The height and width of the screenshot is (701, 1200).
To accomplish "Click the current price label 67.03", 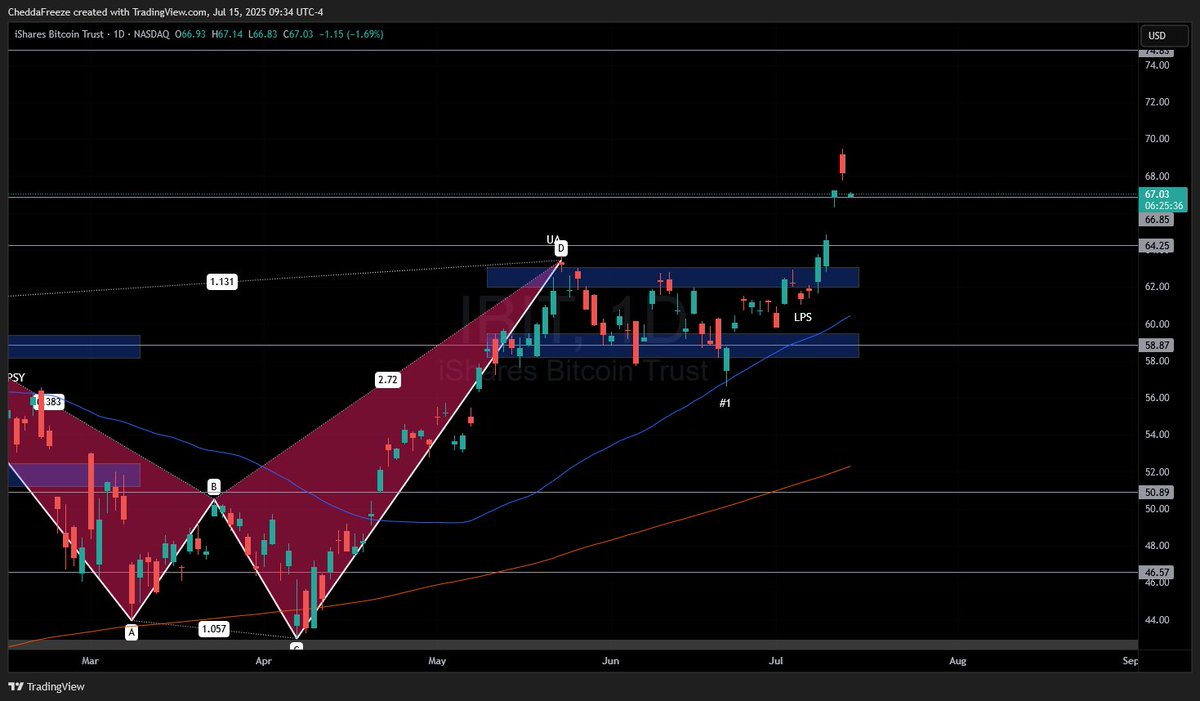I will (x=1157, y=194).
